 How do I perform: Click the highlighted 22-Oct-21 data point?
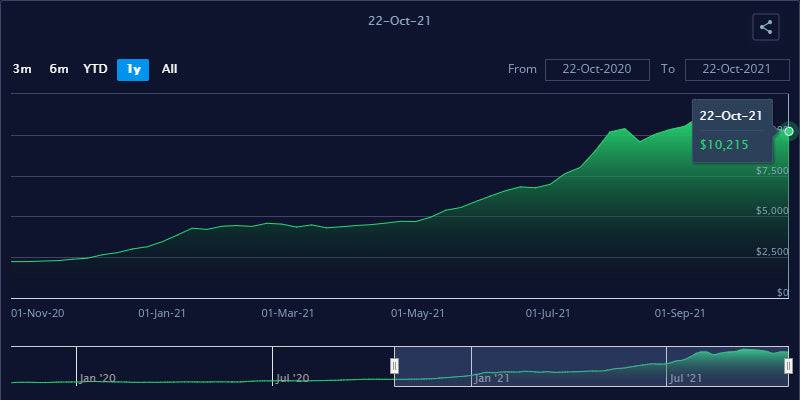(x=789, y=131)
